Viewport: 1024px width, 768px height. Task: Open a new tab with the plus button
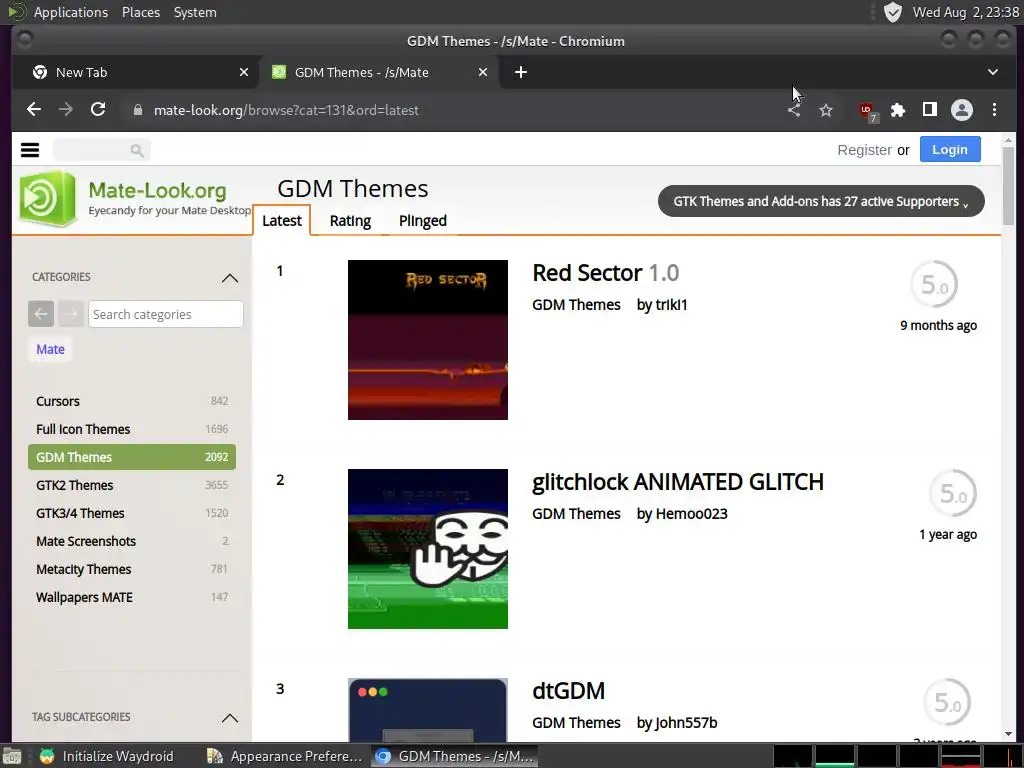tap(520, 72)
